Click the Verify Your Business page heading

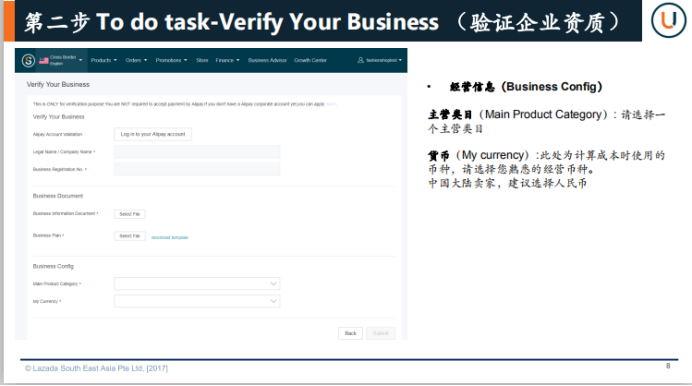58,84
